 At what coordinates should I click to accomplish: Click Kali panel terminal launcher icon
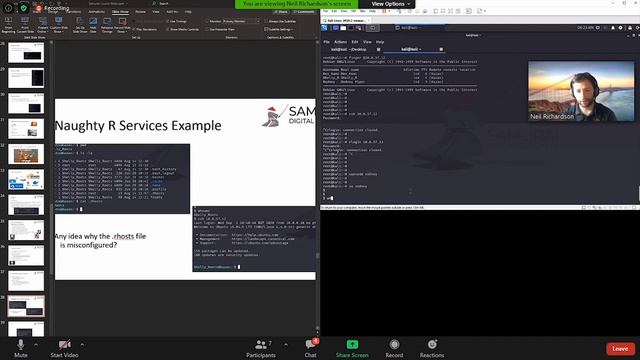tap(351, 28)
